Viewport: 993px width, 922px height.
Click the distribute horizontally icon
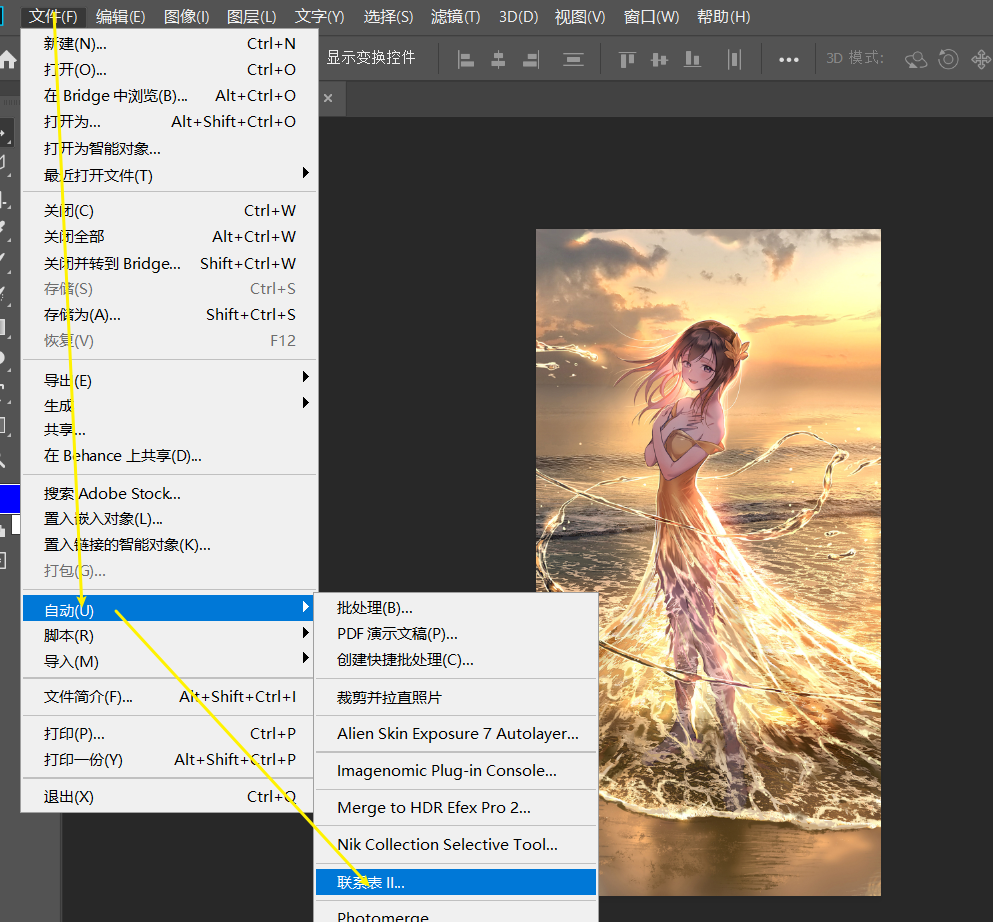click(734, 60)
